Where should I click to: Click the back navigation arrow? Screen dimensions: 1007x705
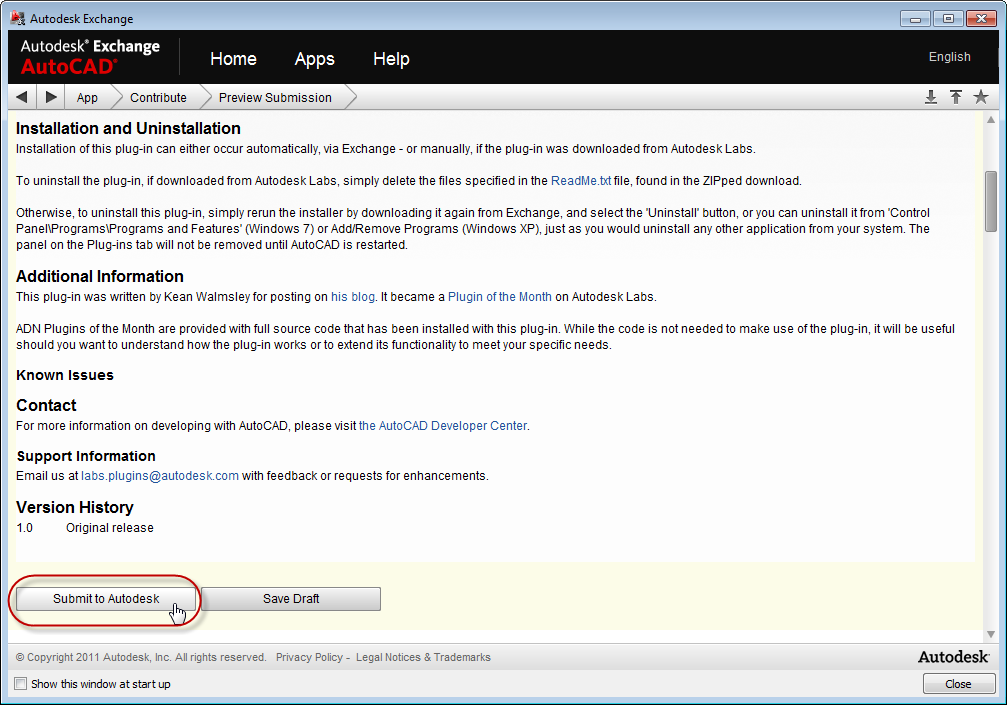(22, 97)
